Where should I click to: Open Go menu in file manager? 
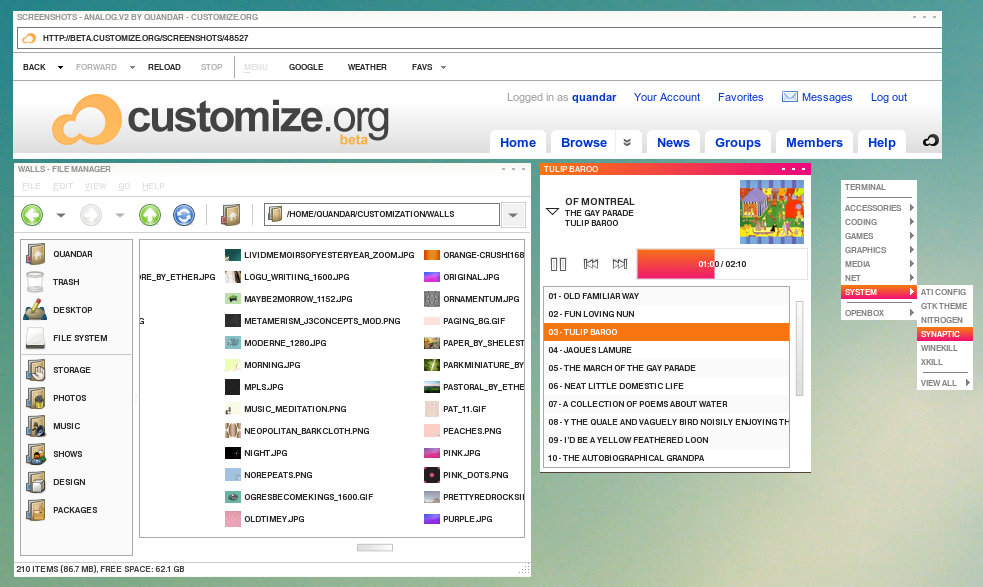(x=124, y=186)
